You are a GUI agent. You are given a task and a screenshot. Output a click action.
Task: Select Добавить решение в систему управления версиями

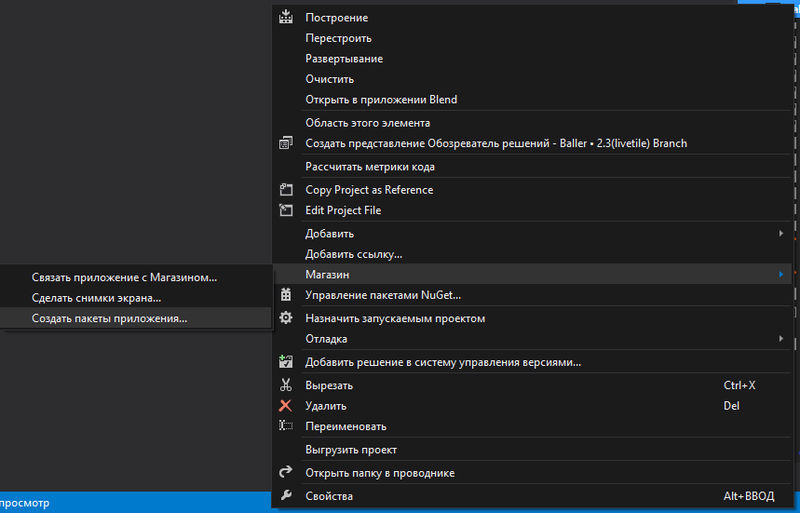click(532, 362)
